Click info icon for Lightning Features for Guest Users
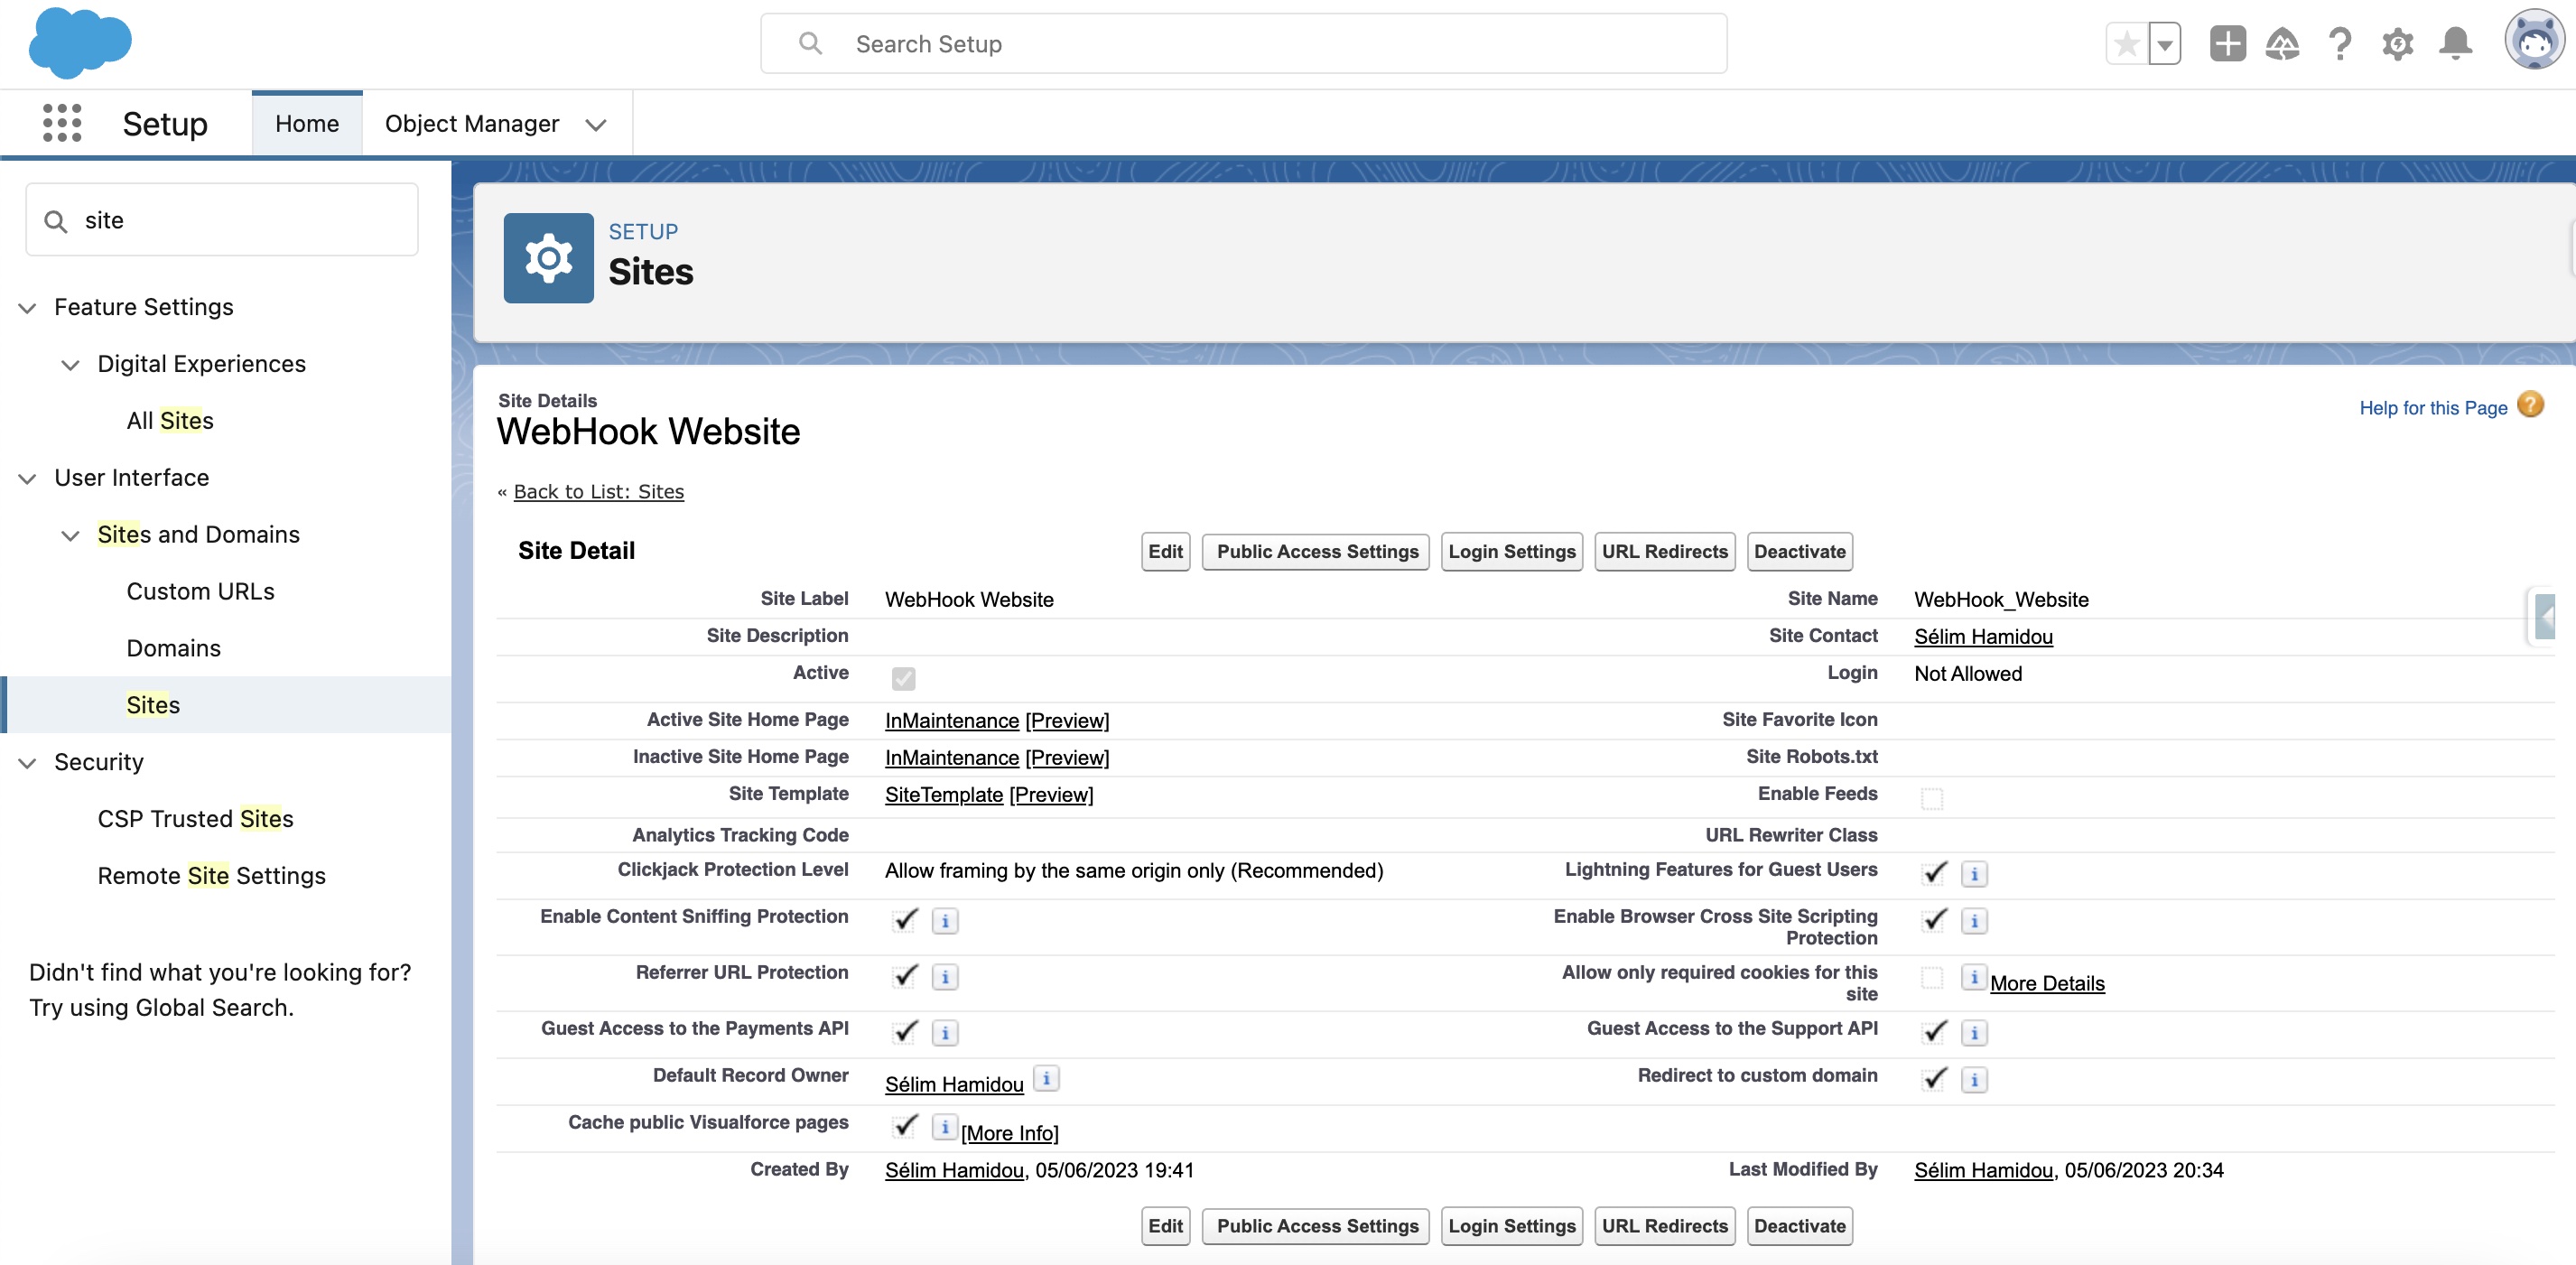 click(x=1974, y=874)
